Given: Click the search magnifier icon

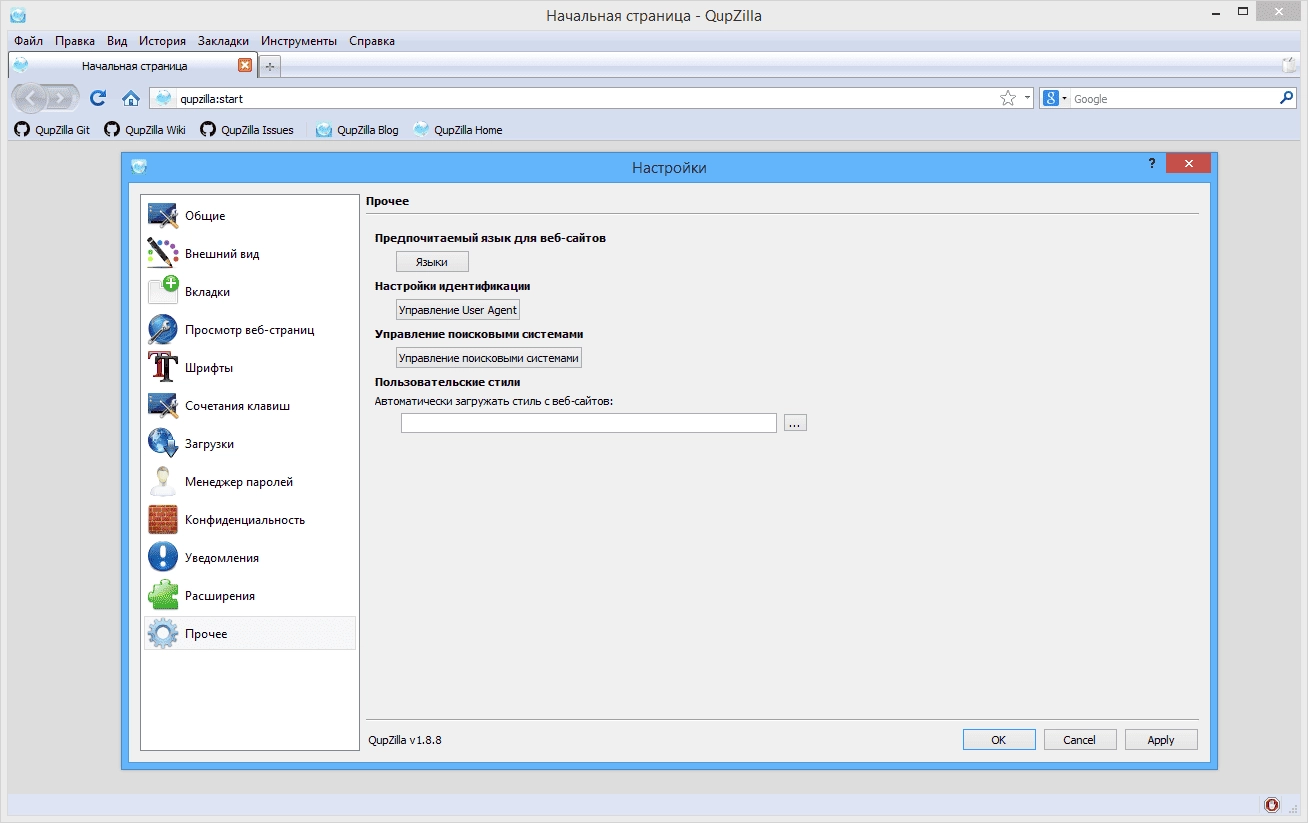Looking at the screenshot, I should point(1286,98).
